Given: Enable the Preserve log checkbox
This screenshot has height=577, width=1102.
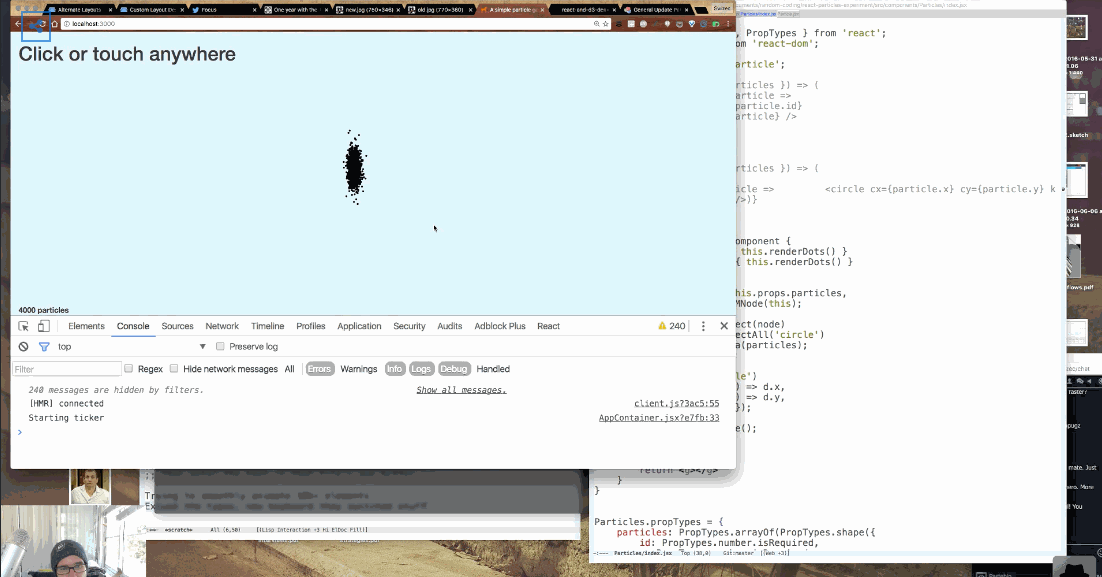Looking at the screenshot, I should [221, 347].
